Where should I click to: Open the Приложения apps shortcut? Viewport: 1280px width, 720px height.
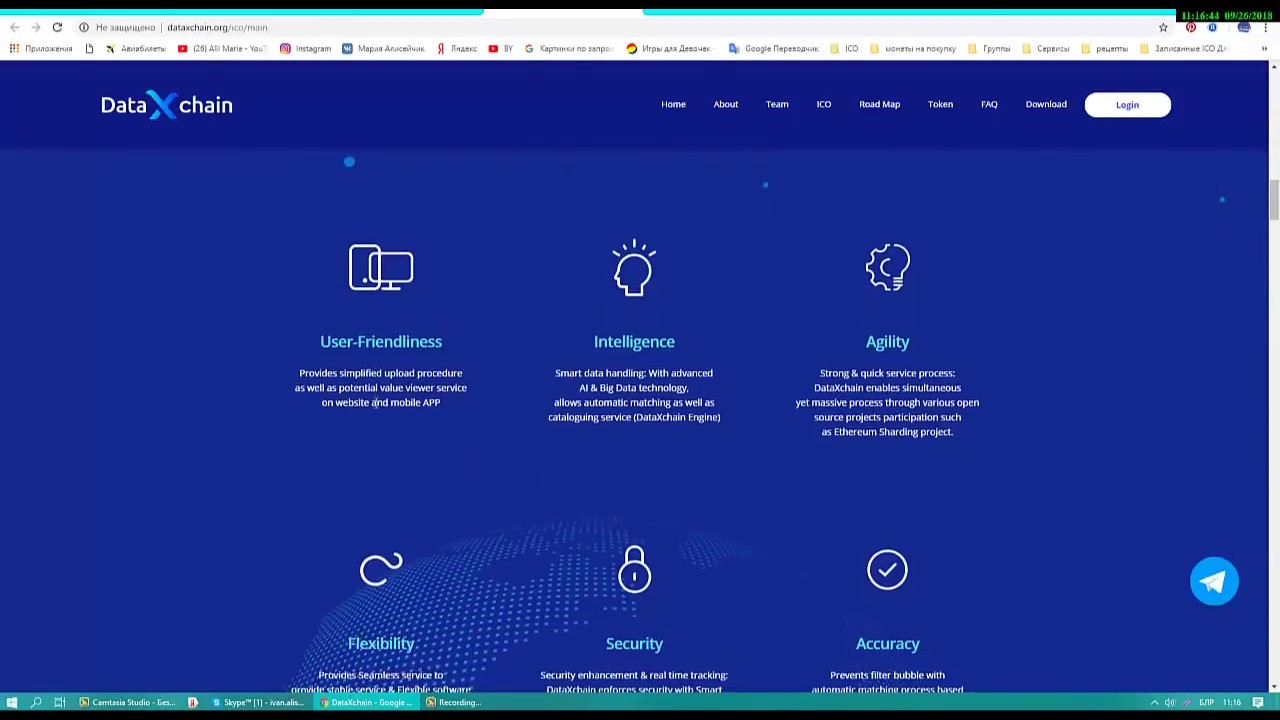[x=41, y=48]
